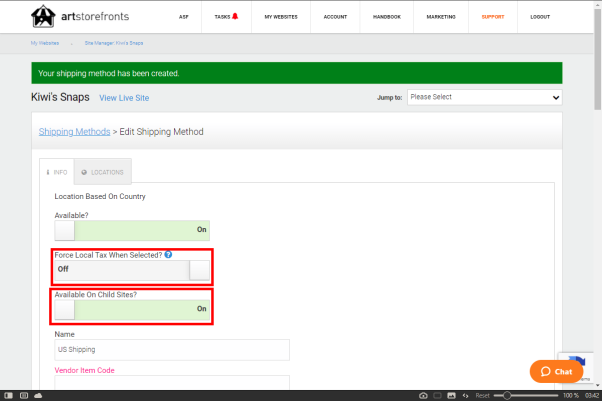The height and width of the screenshot is (401, 602).
Task: Click the cloud icon in bottom bar
Action: [38, 396]
